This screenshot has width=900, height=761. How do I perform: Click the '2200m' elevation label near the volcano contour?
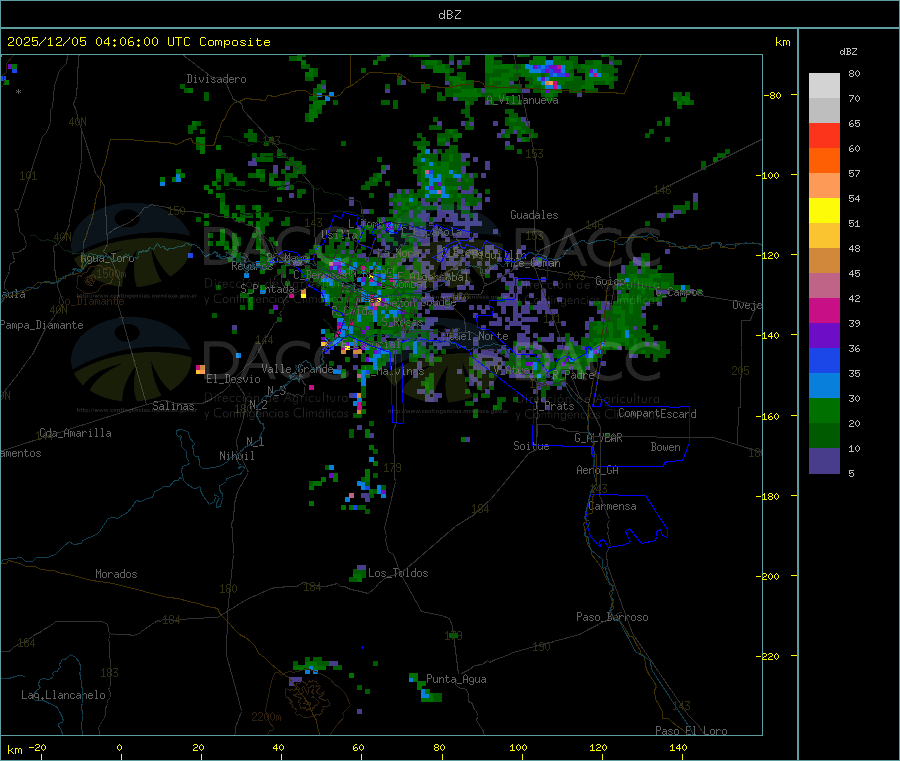coord(266,717)
